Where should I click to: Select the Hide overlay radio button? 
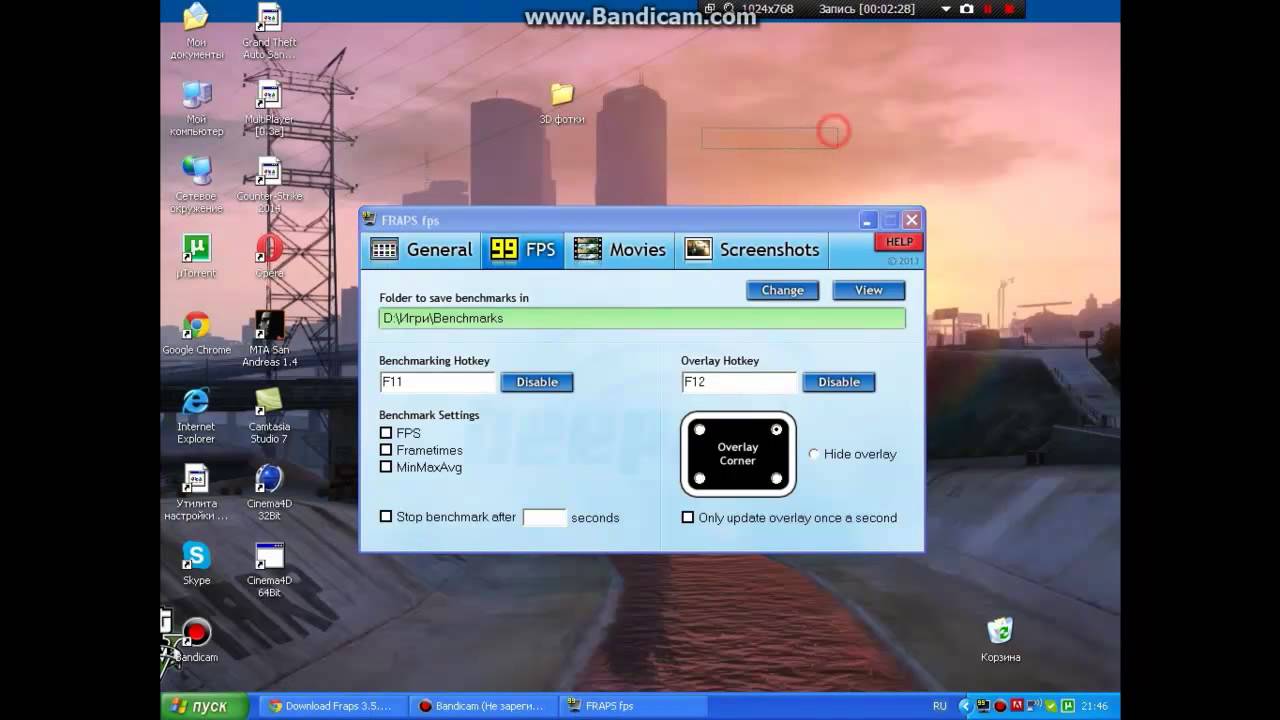click(814, 454)
